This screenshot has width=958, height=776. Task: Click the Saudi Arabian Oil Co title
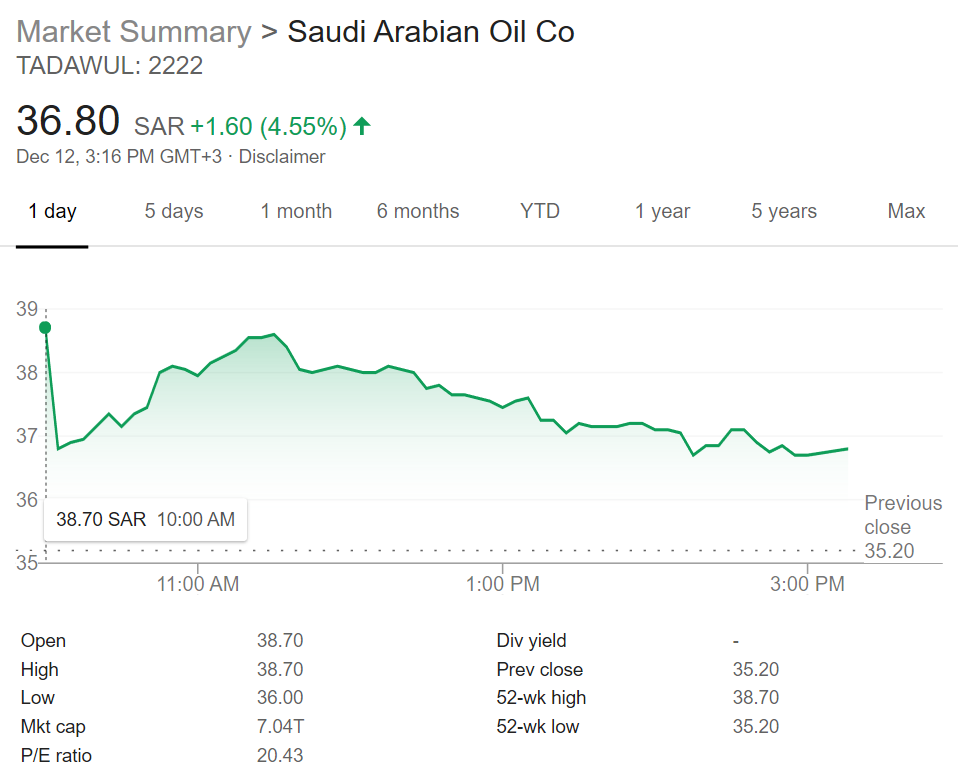click(431, 32)
